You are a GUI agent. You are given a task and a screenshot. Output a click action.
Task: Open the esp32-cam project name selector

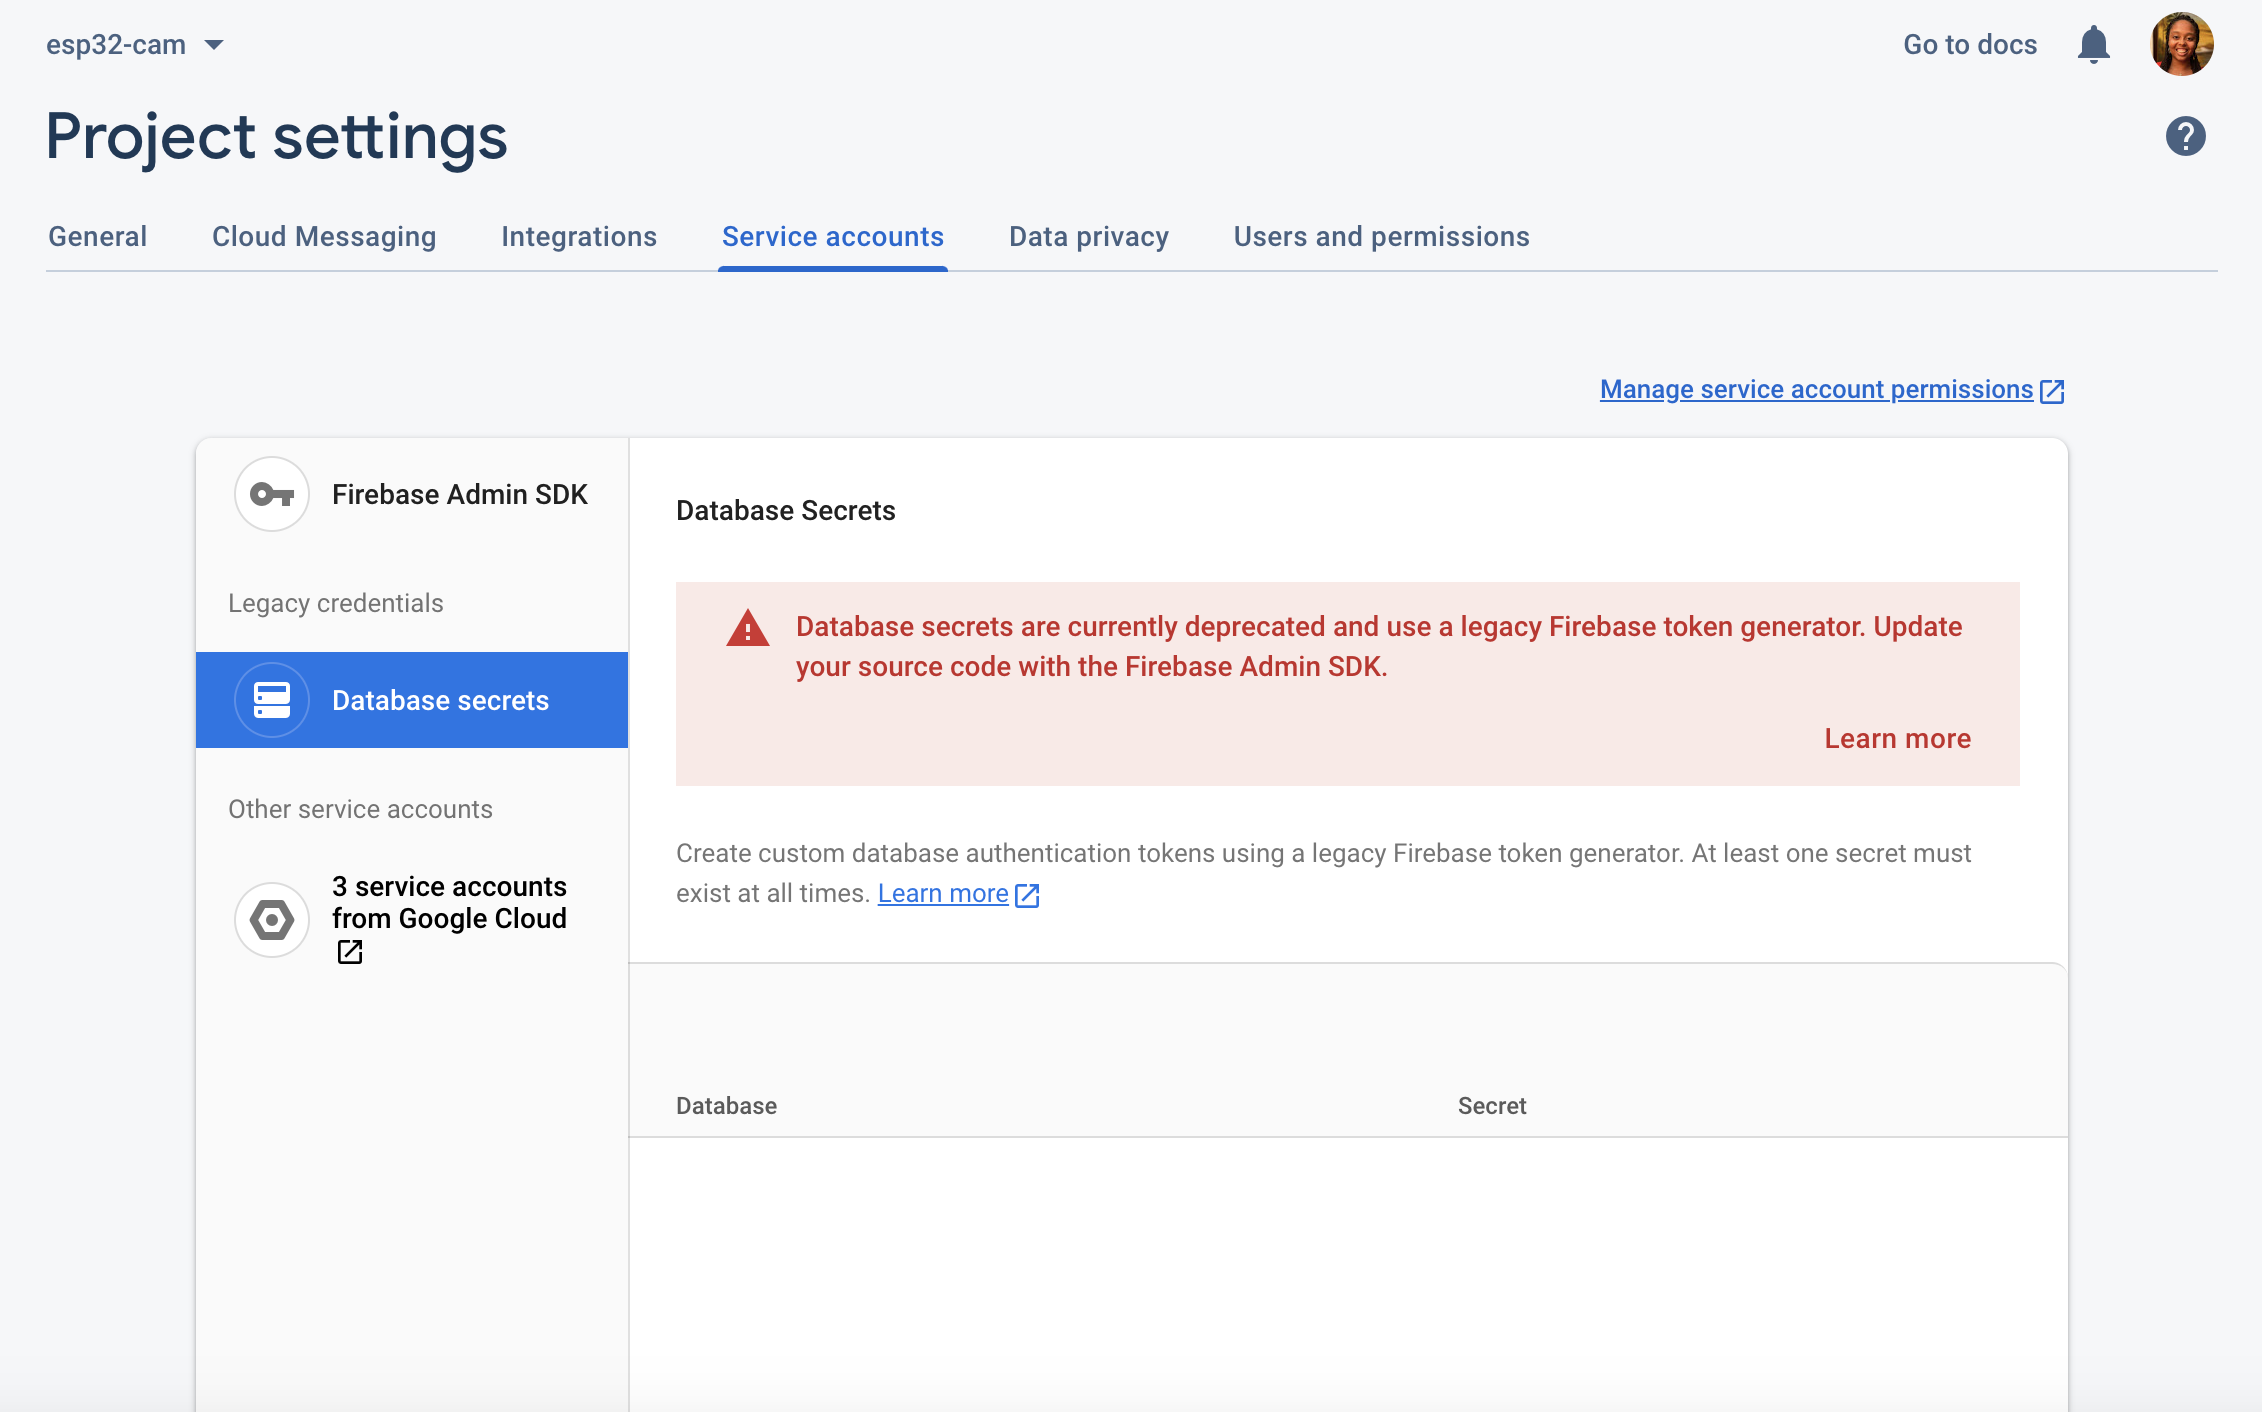coord(135,45)
